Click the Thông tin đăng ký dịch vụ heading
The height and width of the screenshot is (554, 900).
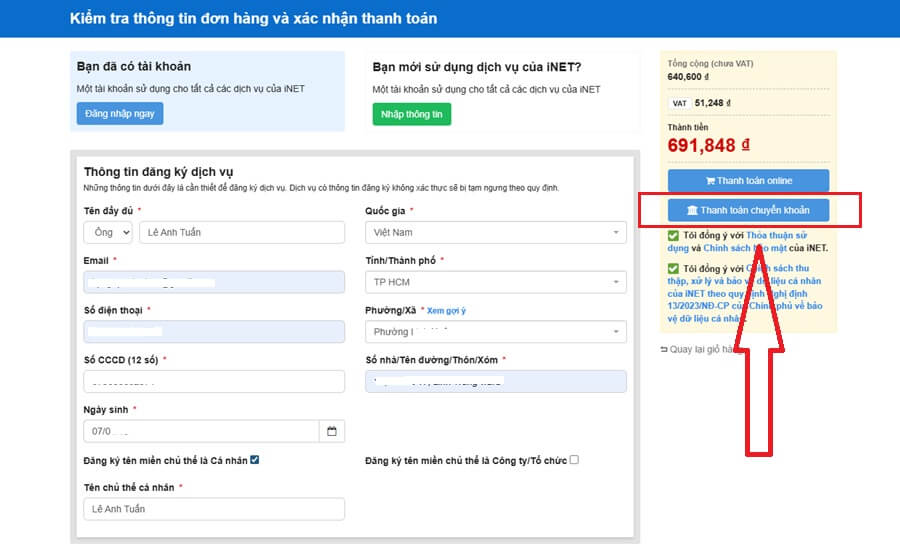(x=158, y=172)
